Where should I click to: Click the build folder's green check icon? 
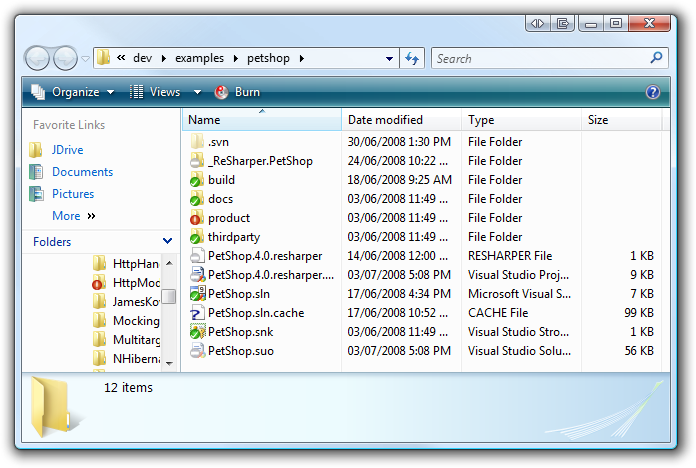tap(194, 182)
